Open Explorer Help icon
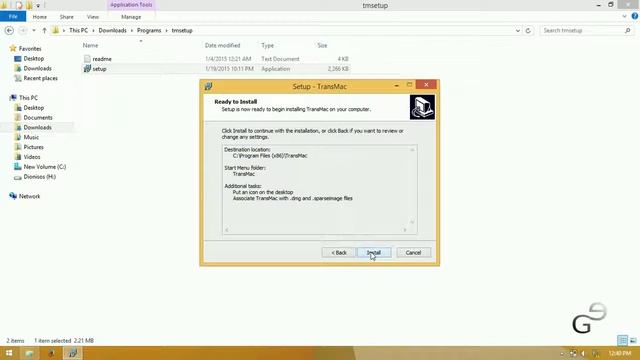640x360 pixels. [x=635, y=16]
